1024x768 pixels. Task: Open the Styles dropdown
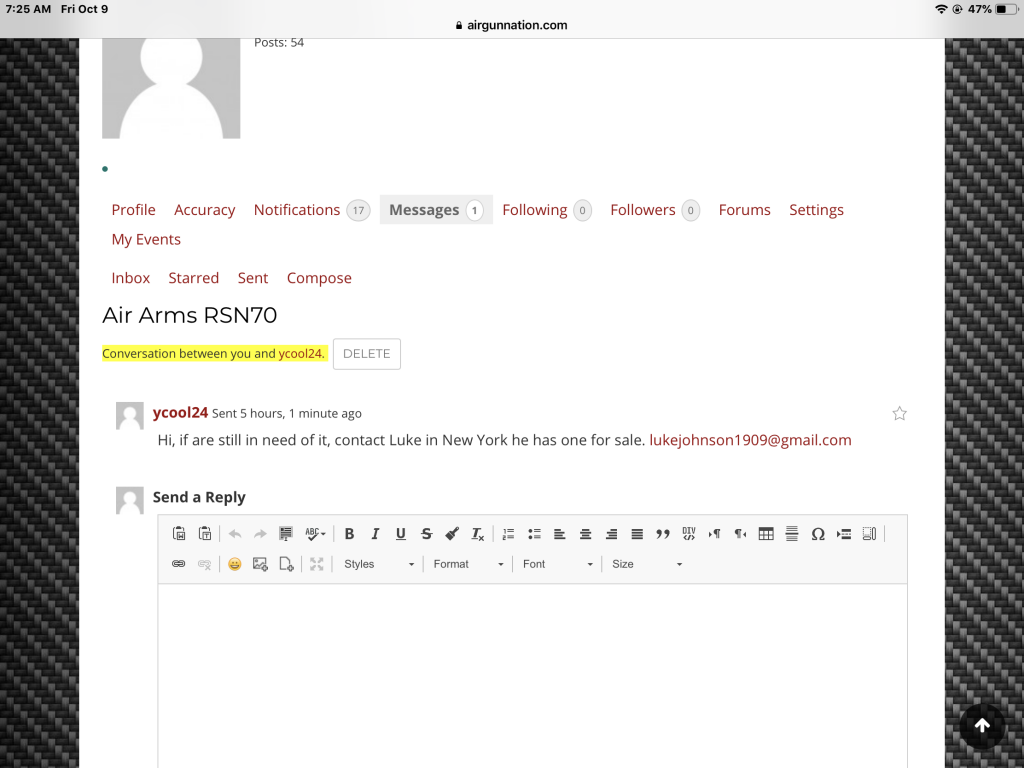point(379,564)
